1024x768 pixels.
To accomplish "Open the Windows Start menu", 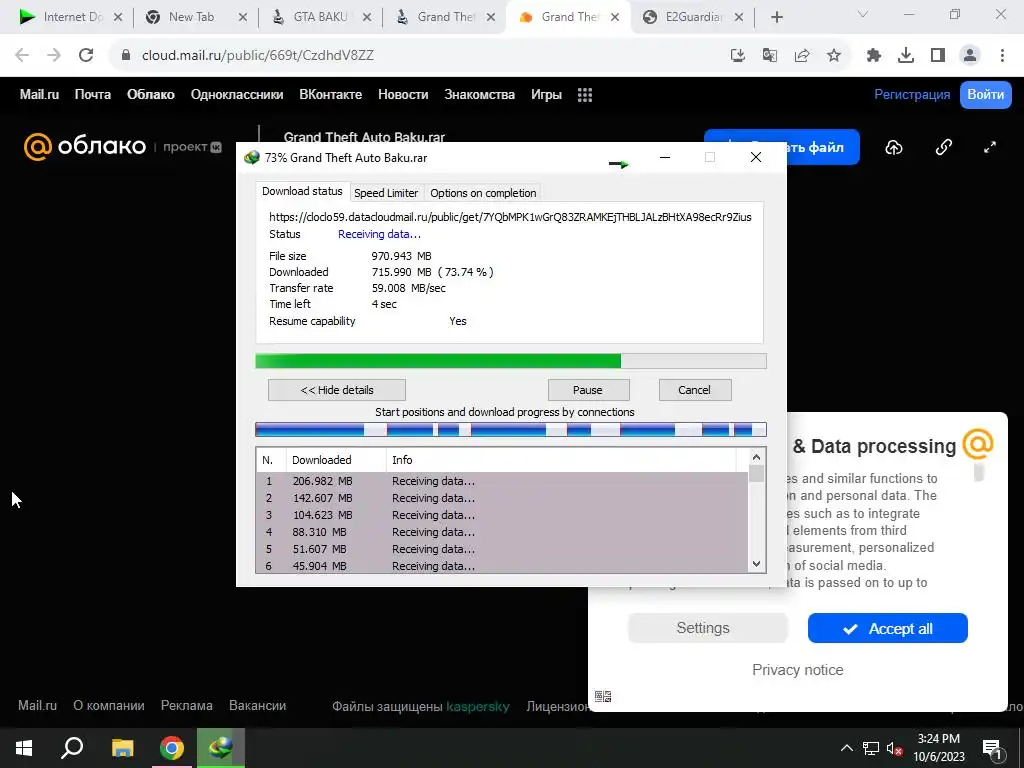I will pos(24,748).
